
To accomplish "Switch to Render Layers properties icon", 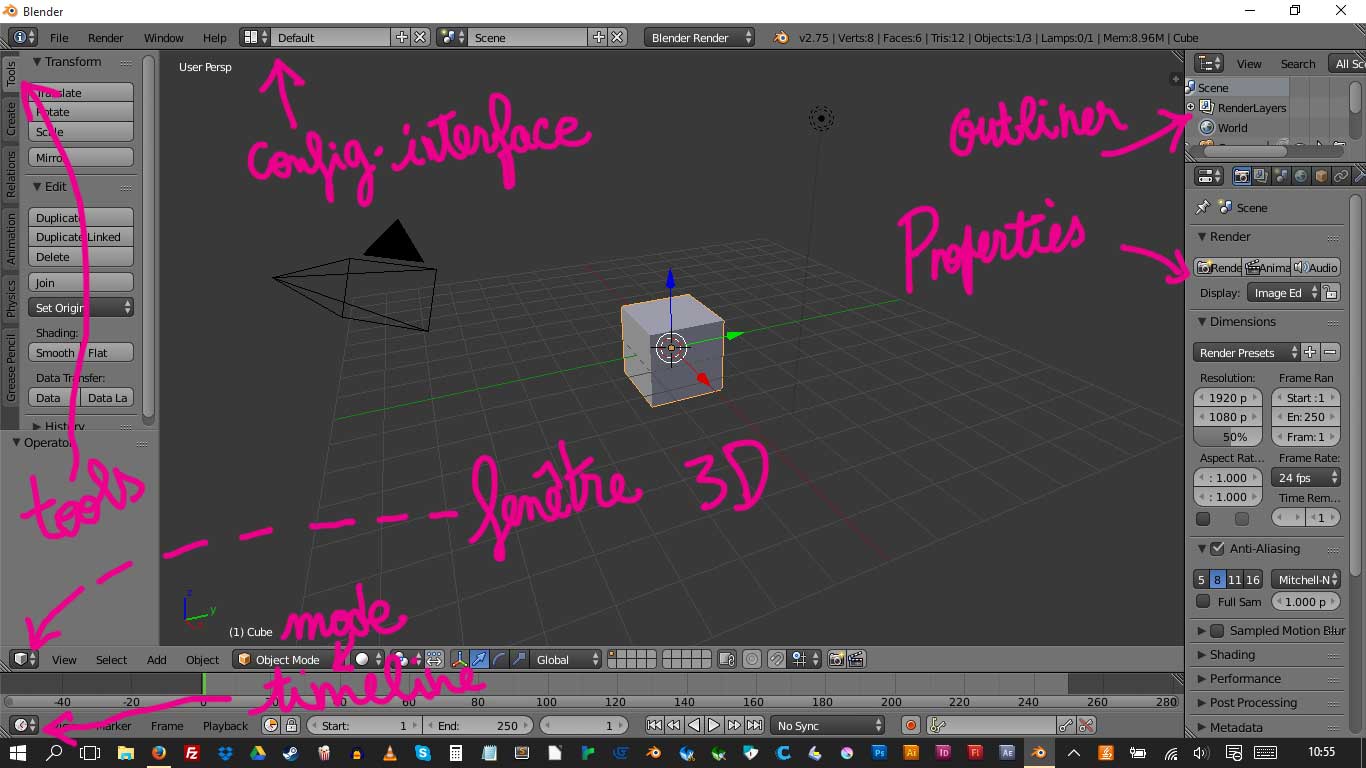I will (1261, 175).
